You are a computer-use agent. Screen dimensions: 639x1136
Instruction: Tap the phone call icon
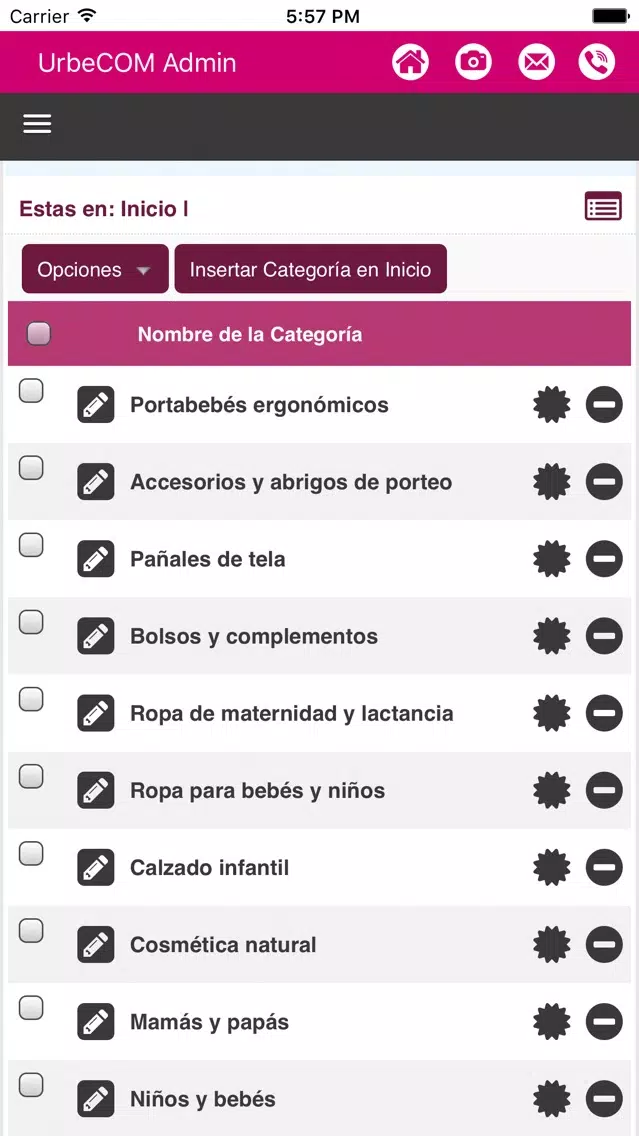(x=597, y=62)
